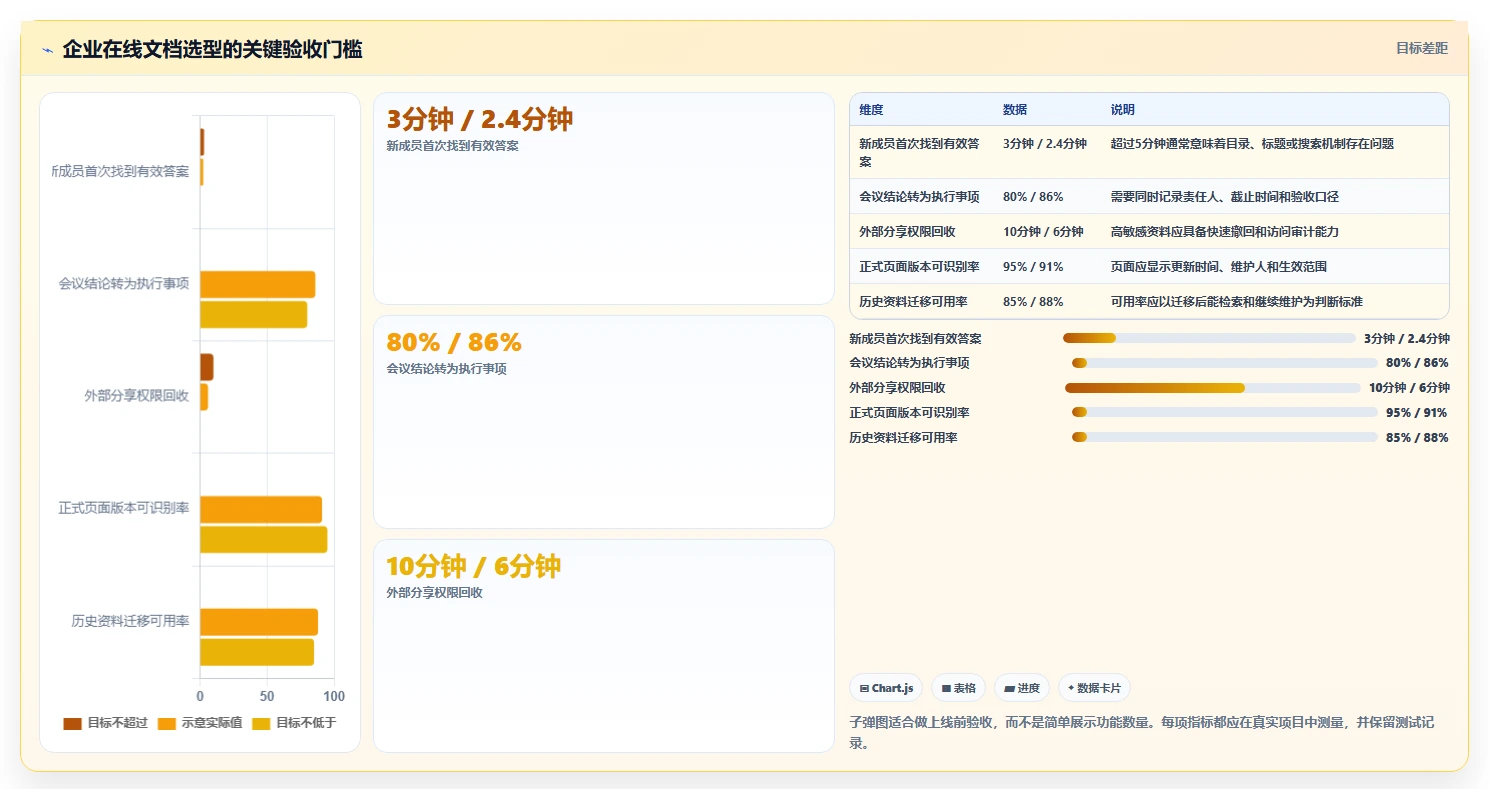The width and height of the screenshot is (1489, 789).
Task: Open the 3分钟 / 2.4分钟 data card
Action: (604, 198)
